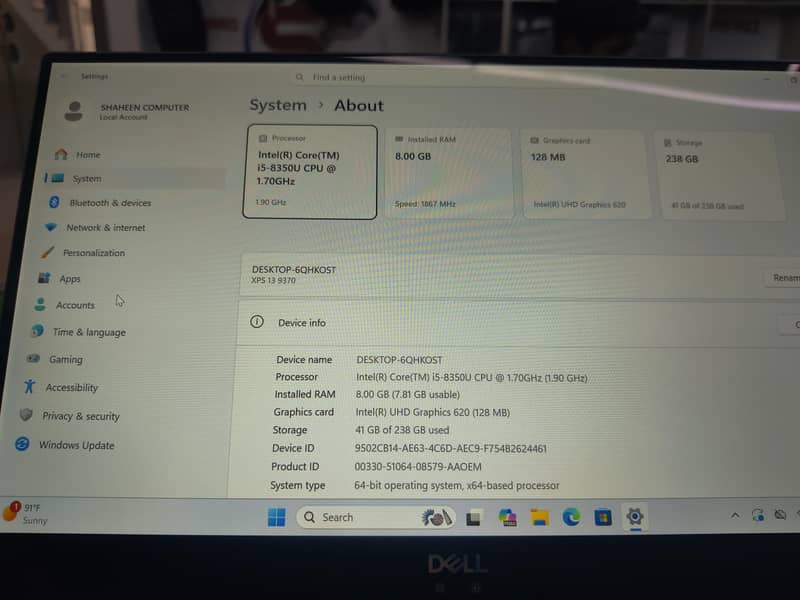
Task: Click the Gaming controller icon
Action: click(34, 359)
